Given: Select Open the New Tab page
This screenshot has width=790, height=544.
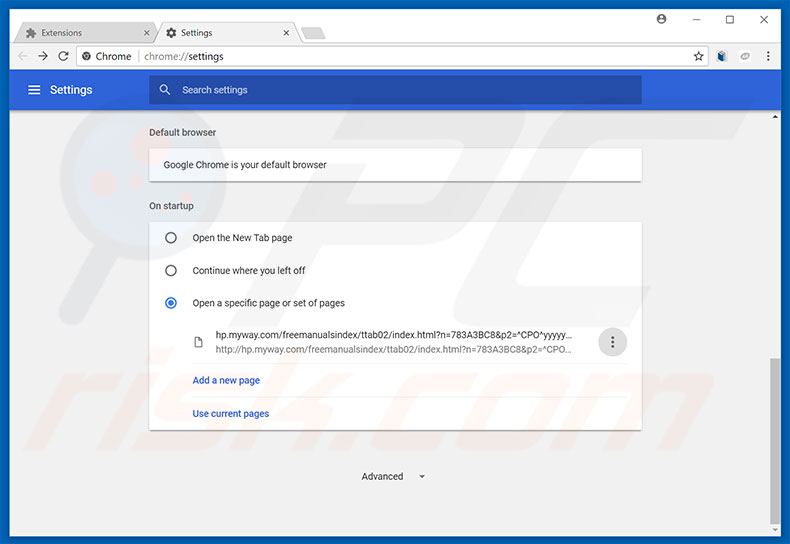Looking at the screenshot, I should click(x=171, y=238).
